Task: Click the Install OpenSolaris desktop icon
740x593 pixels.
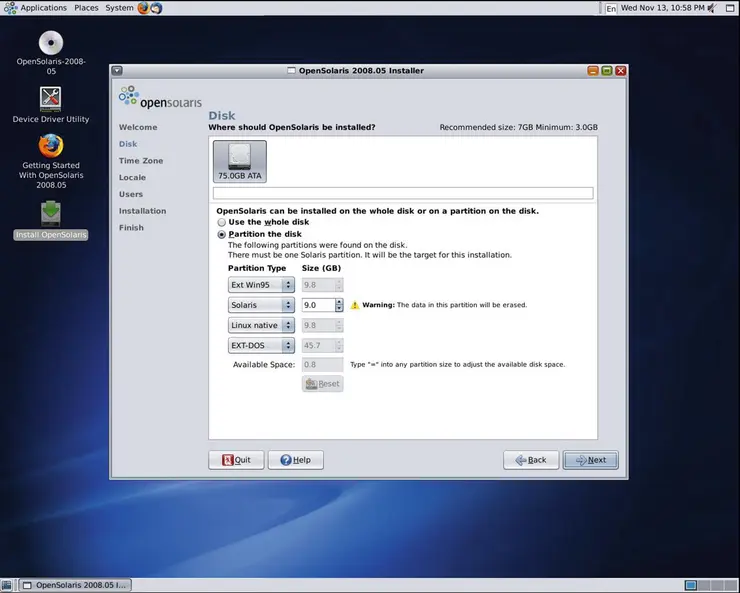Action: click(x=51, y=213)
